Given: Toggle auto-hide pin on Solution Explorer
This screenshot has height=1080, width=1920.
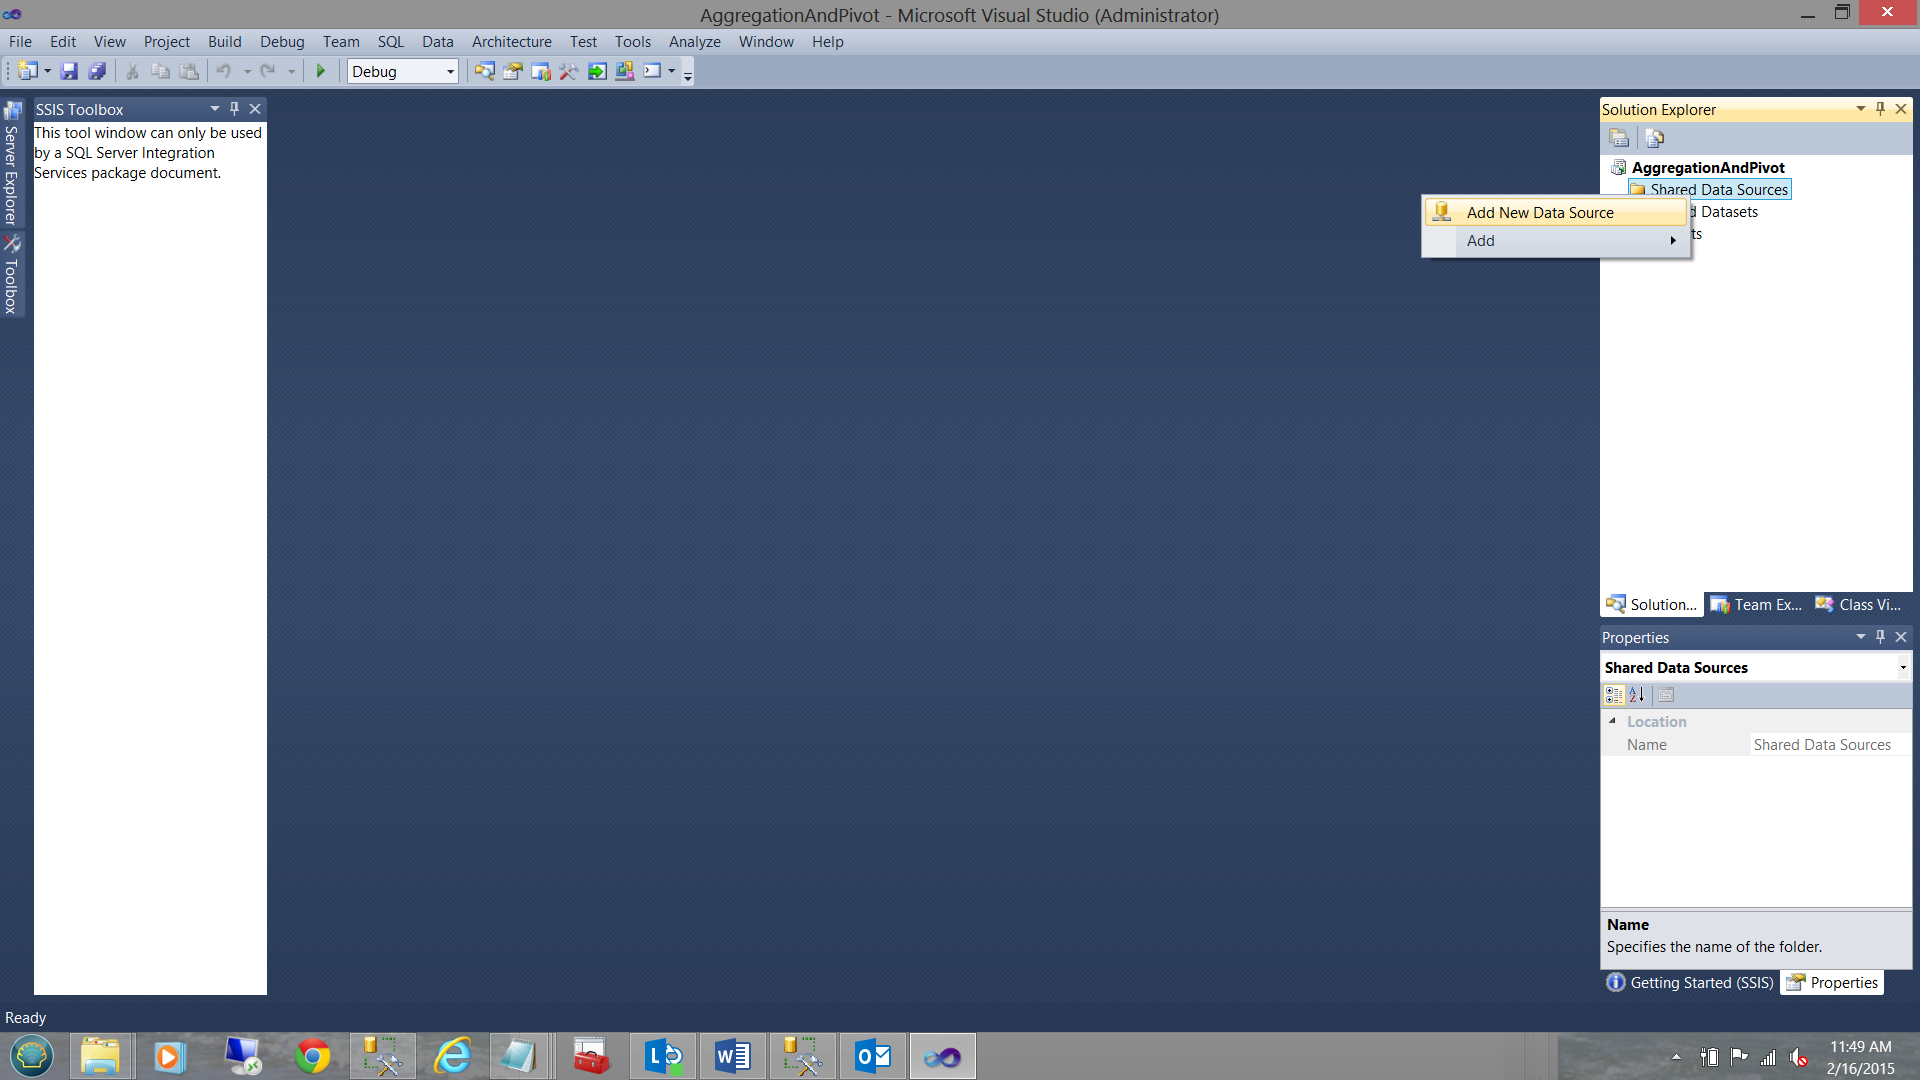Looking at the screenshot, I should (x=1880, y=109).
